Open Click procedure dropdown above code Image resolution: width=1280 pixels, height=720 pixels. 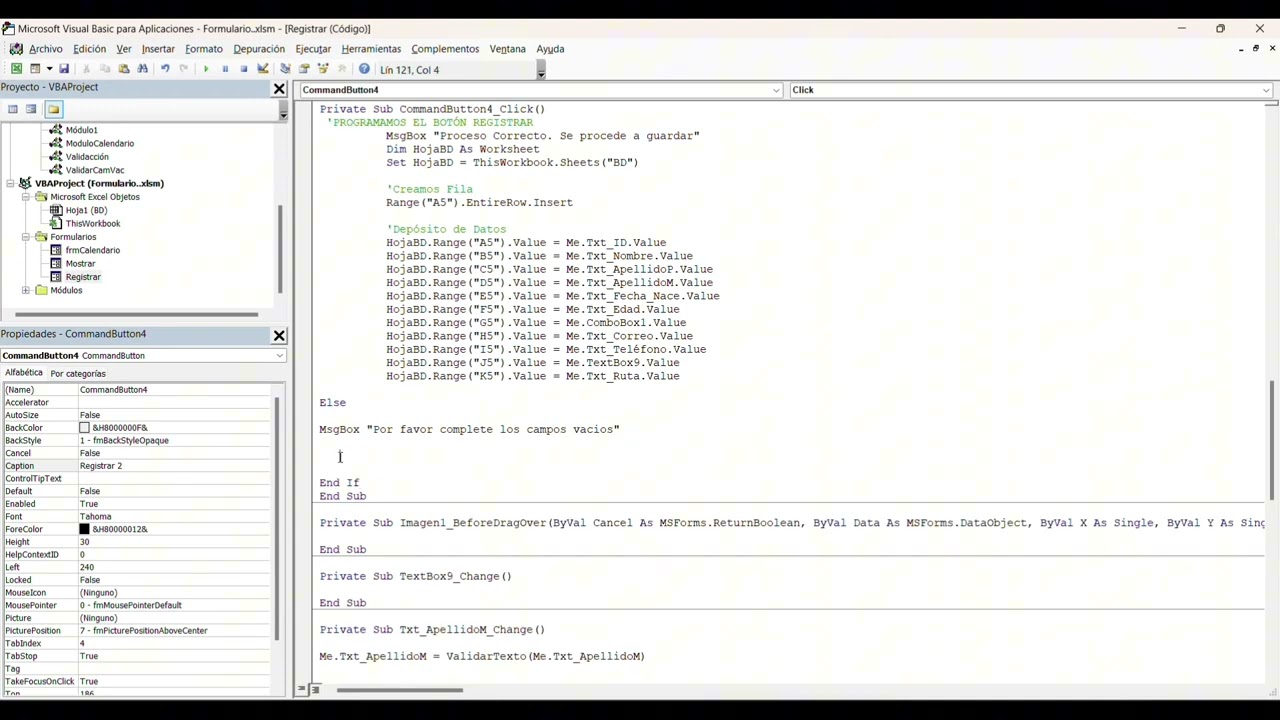tap(1266, 90)
